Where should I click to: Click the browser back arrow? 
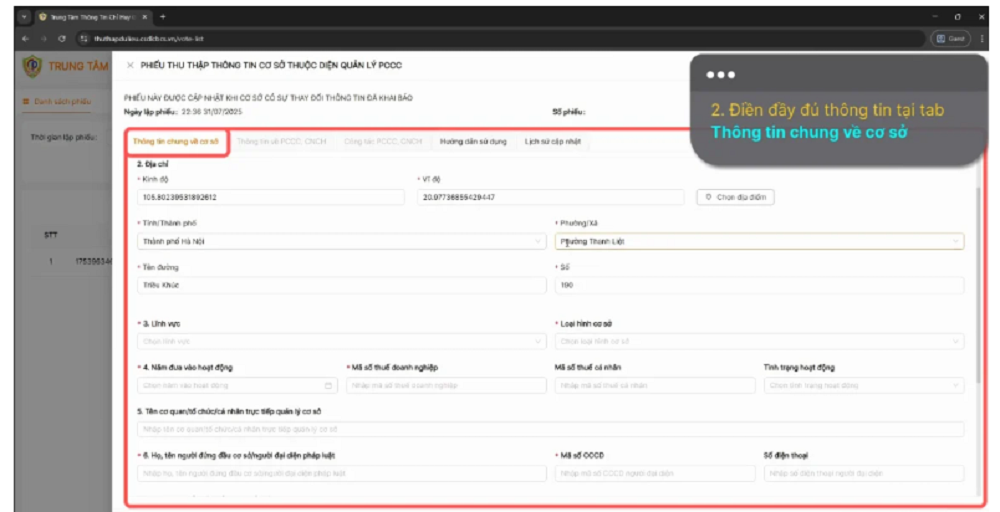click(x=26, y=38)
